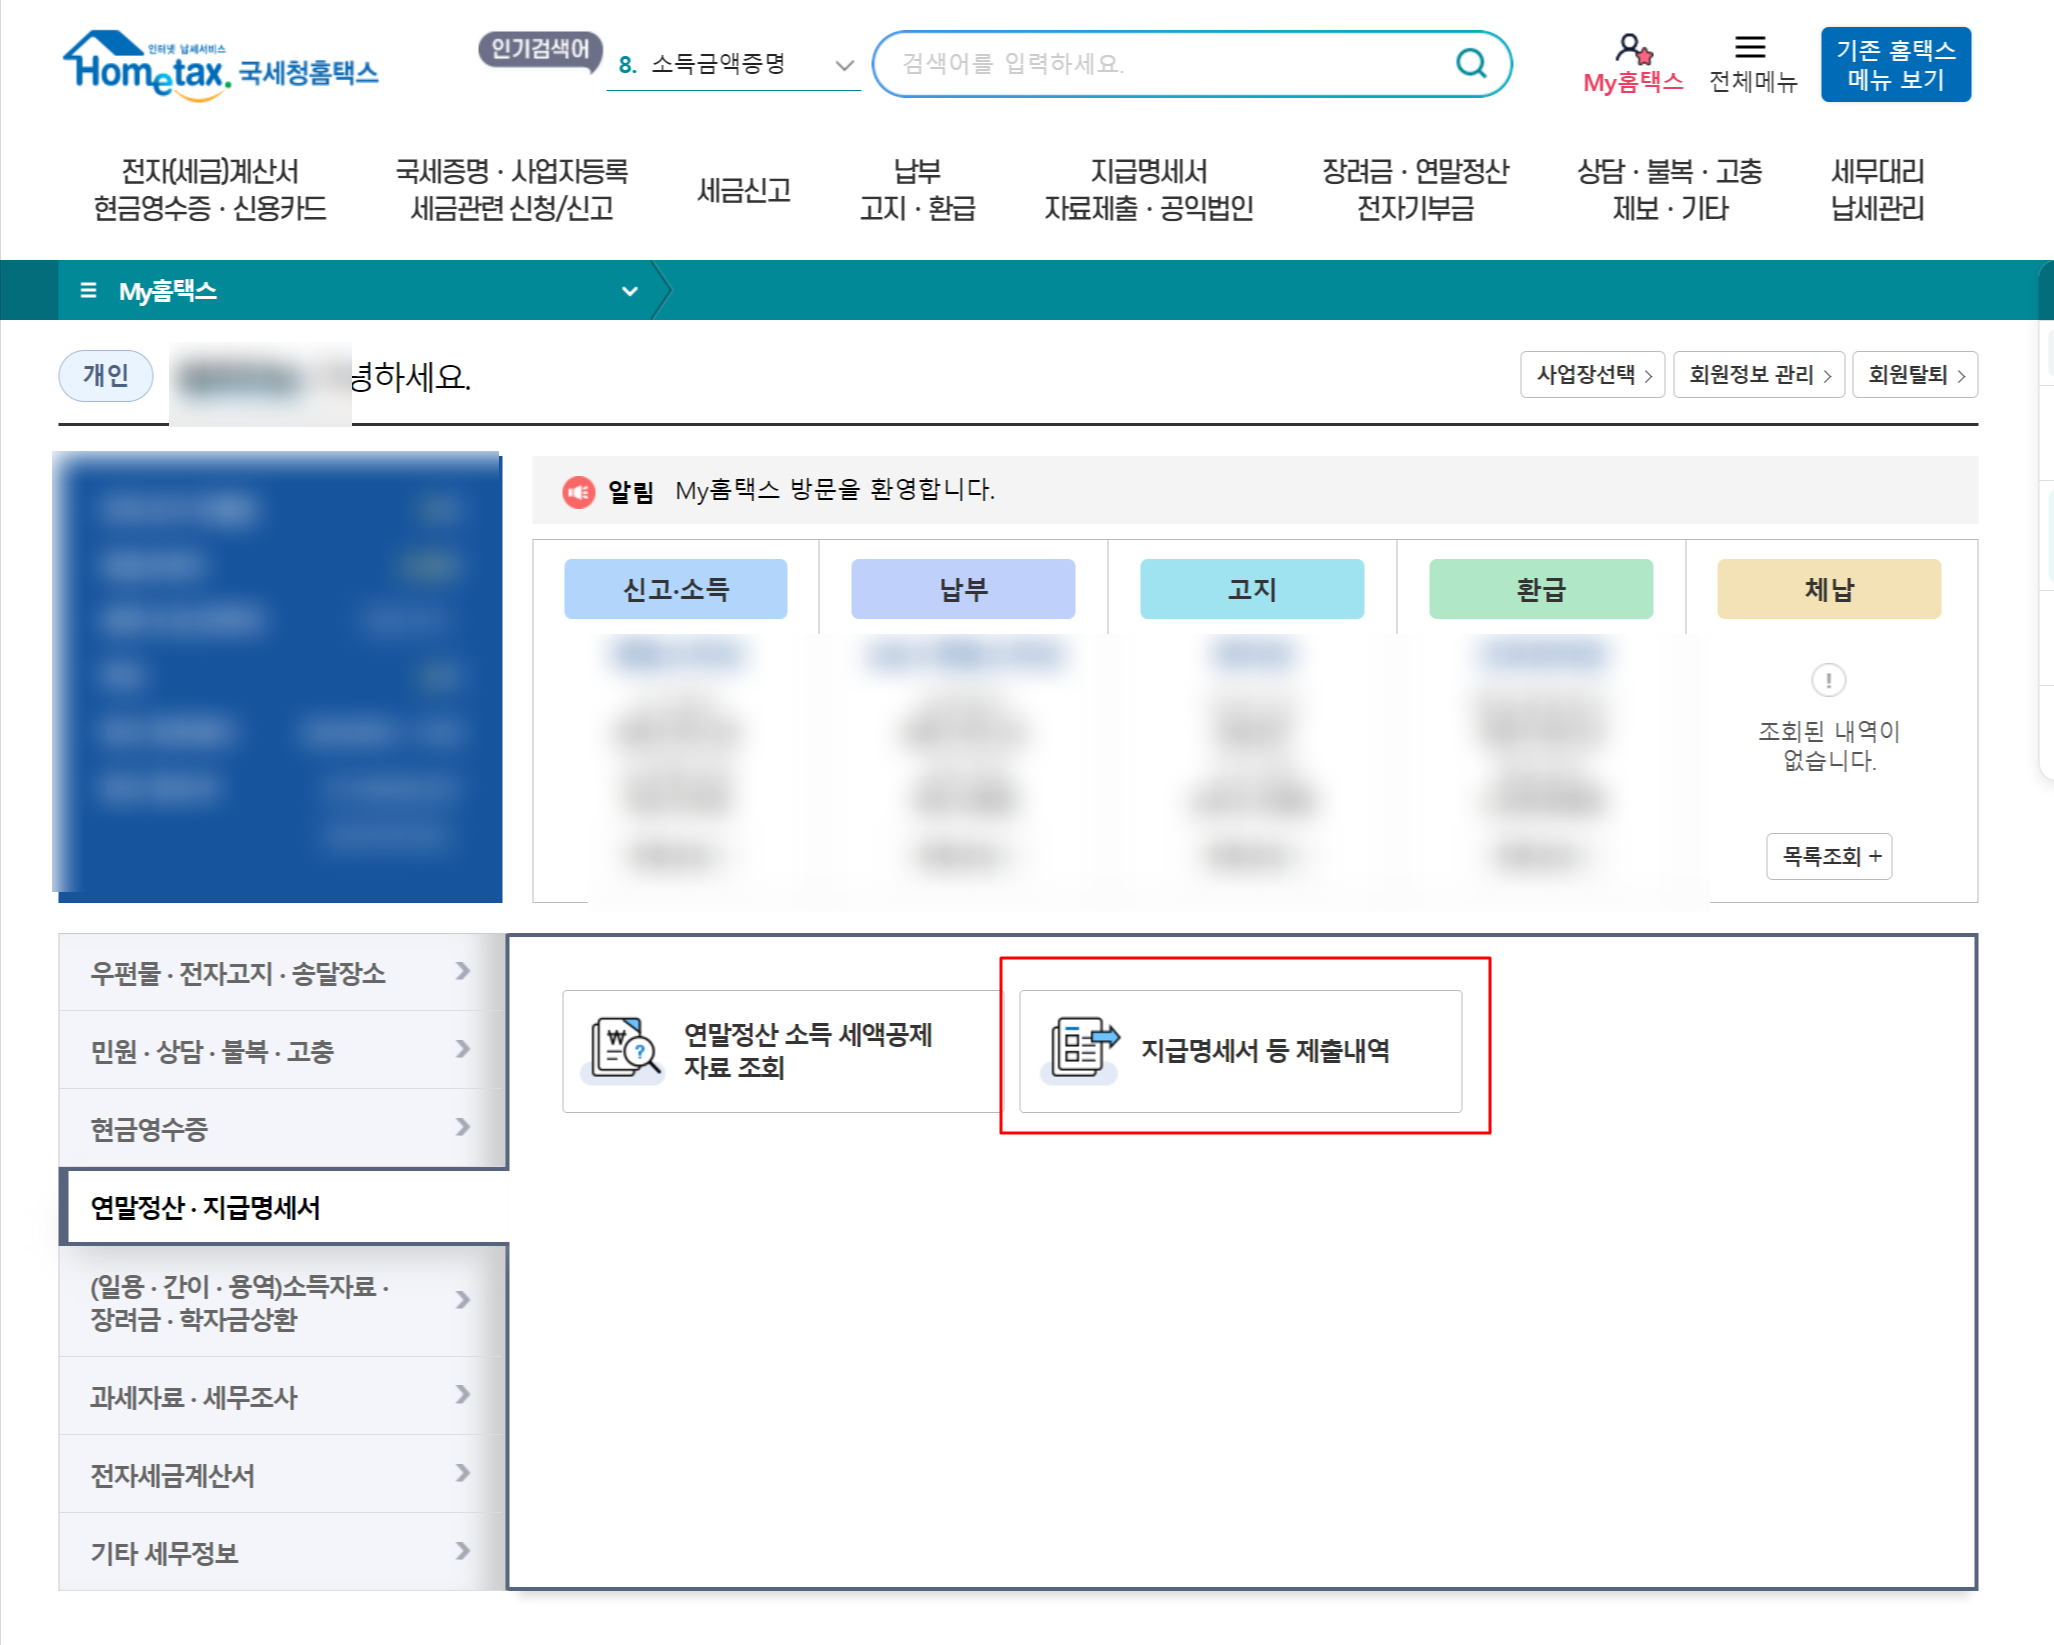Click 기존 홈택스 메뉴 보기 button
This screenshot has height=1645, width=2054.
click(1895, 65)
